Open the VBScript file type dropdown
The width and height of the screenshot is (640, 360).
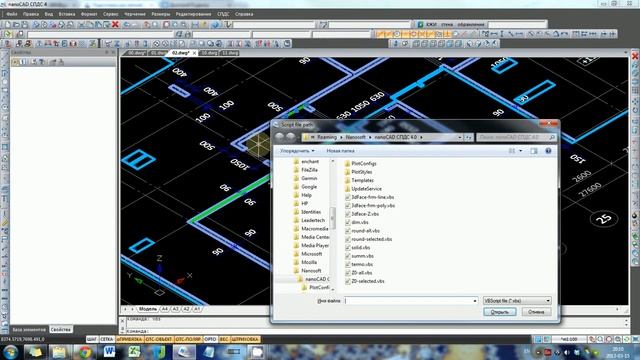tap(517, 301)
